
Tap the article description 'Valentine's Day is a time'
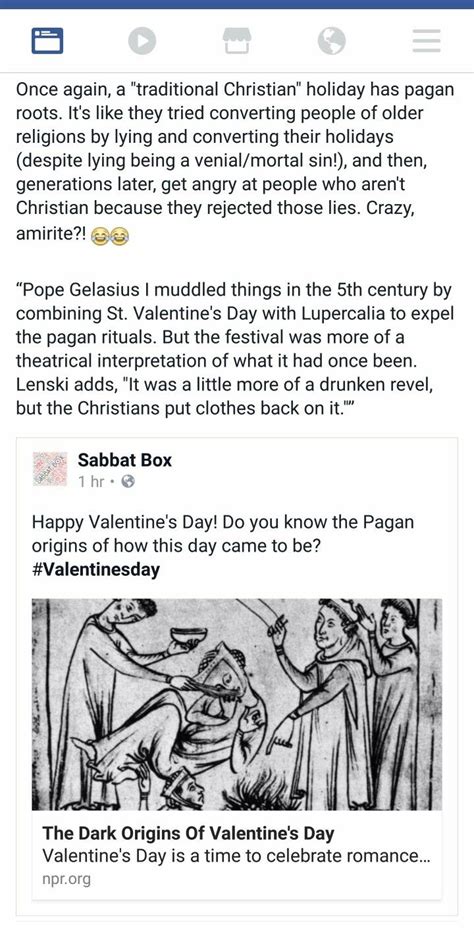pos(236,857)
